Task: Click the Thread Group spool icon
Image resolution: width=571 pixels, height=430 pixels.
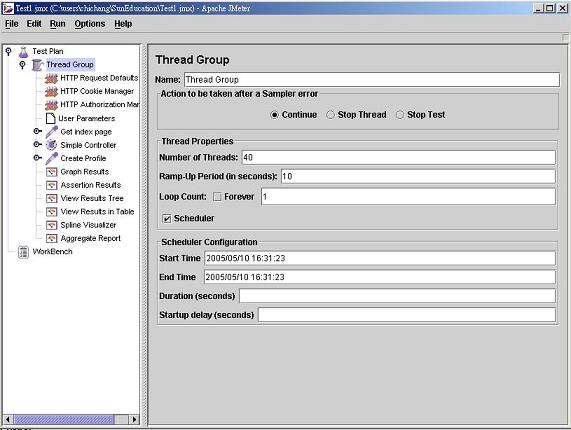Action: [38, 65]
